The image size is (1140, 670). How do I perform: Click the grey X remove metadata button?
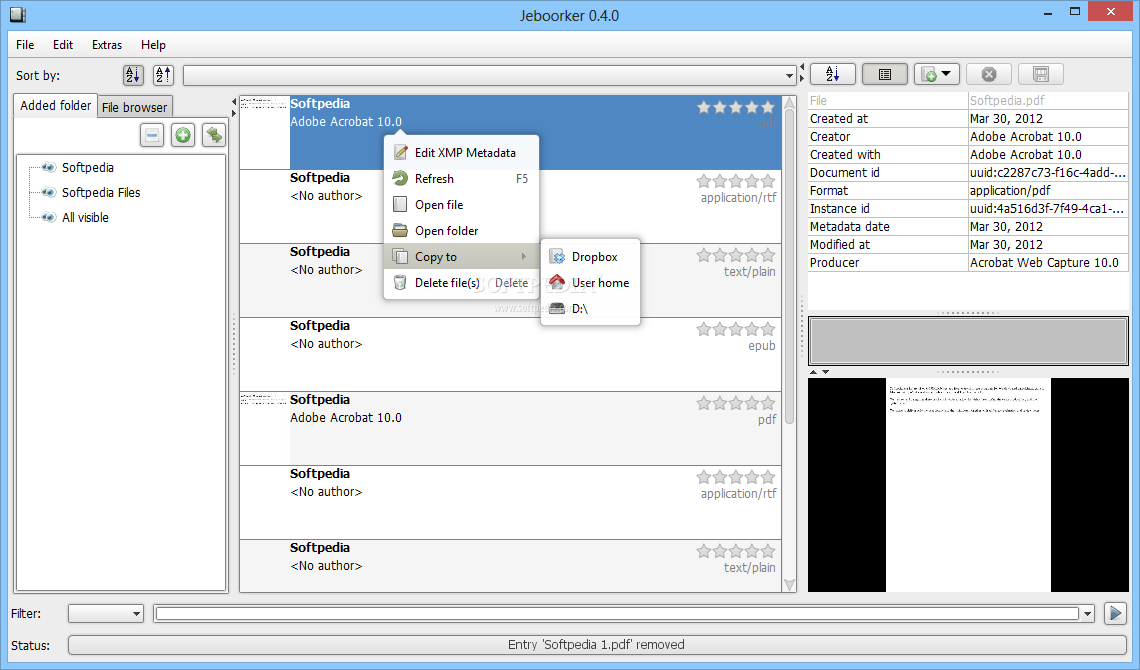tap(989, 74)
